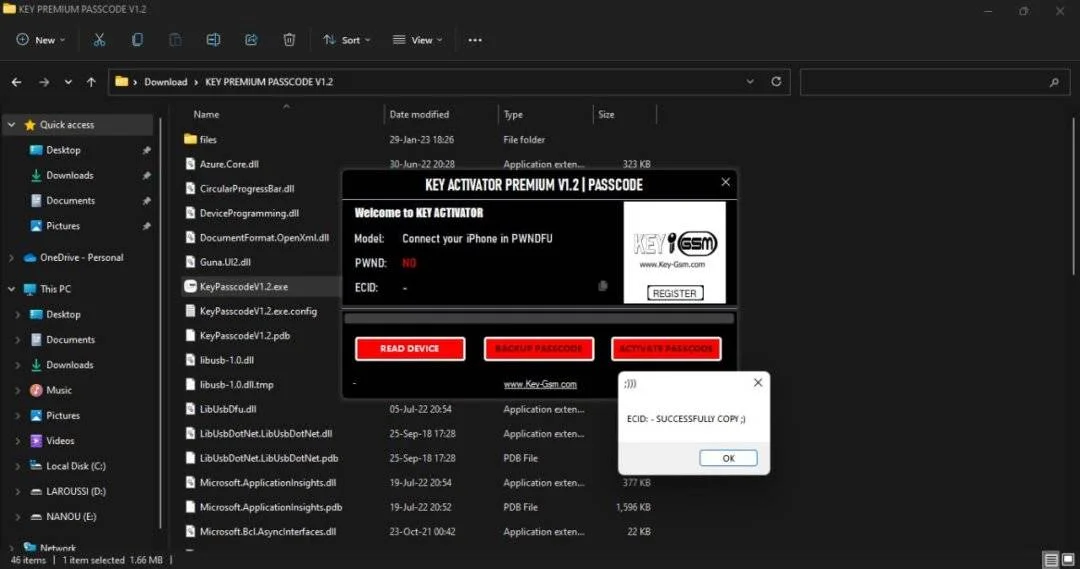1080x569 pixels.
Task: Collapse the Quick access section
Action: tap(11, 125)
